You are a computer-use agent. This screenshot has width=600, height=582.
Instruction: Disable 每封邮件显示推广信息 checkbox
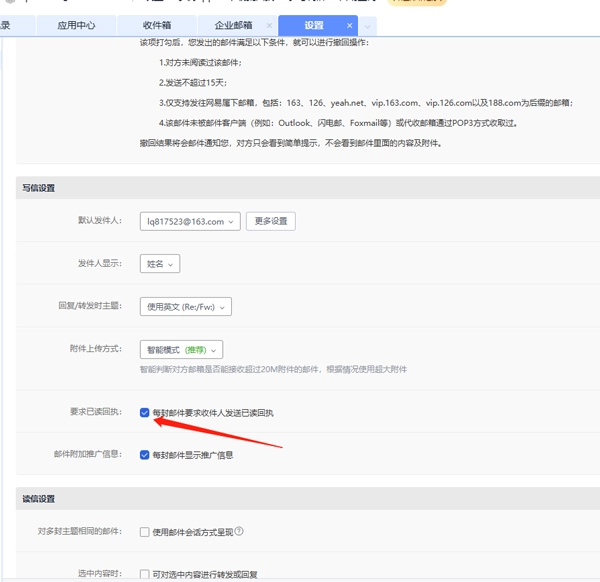click(145, 454)
